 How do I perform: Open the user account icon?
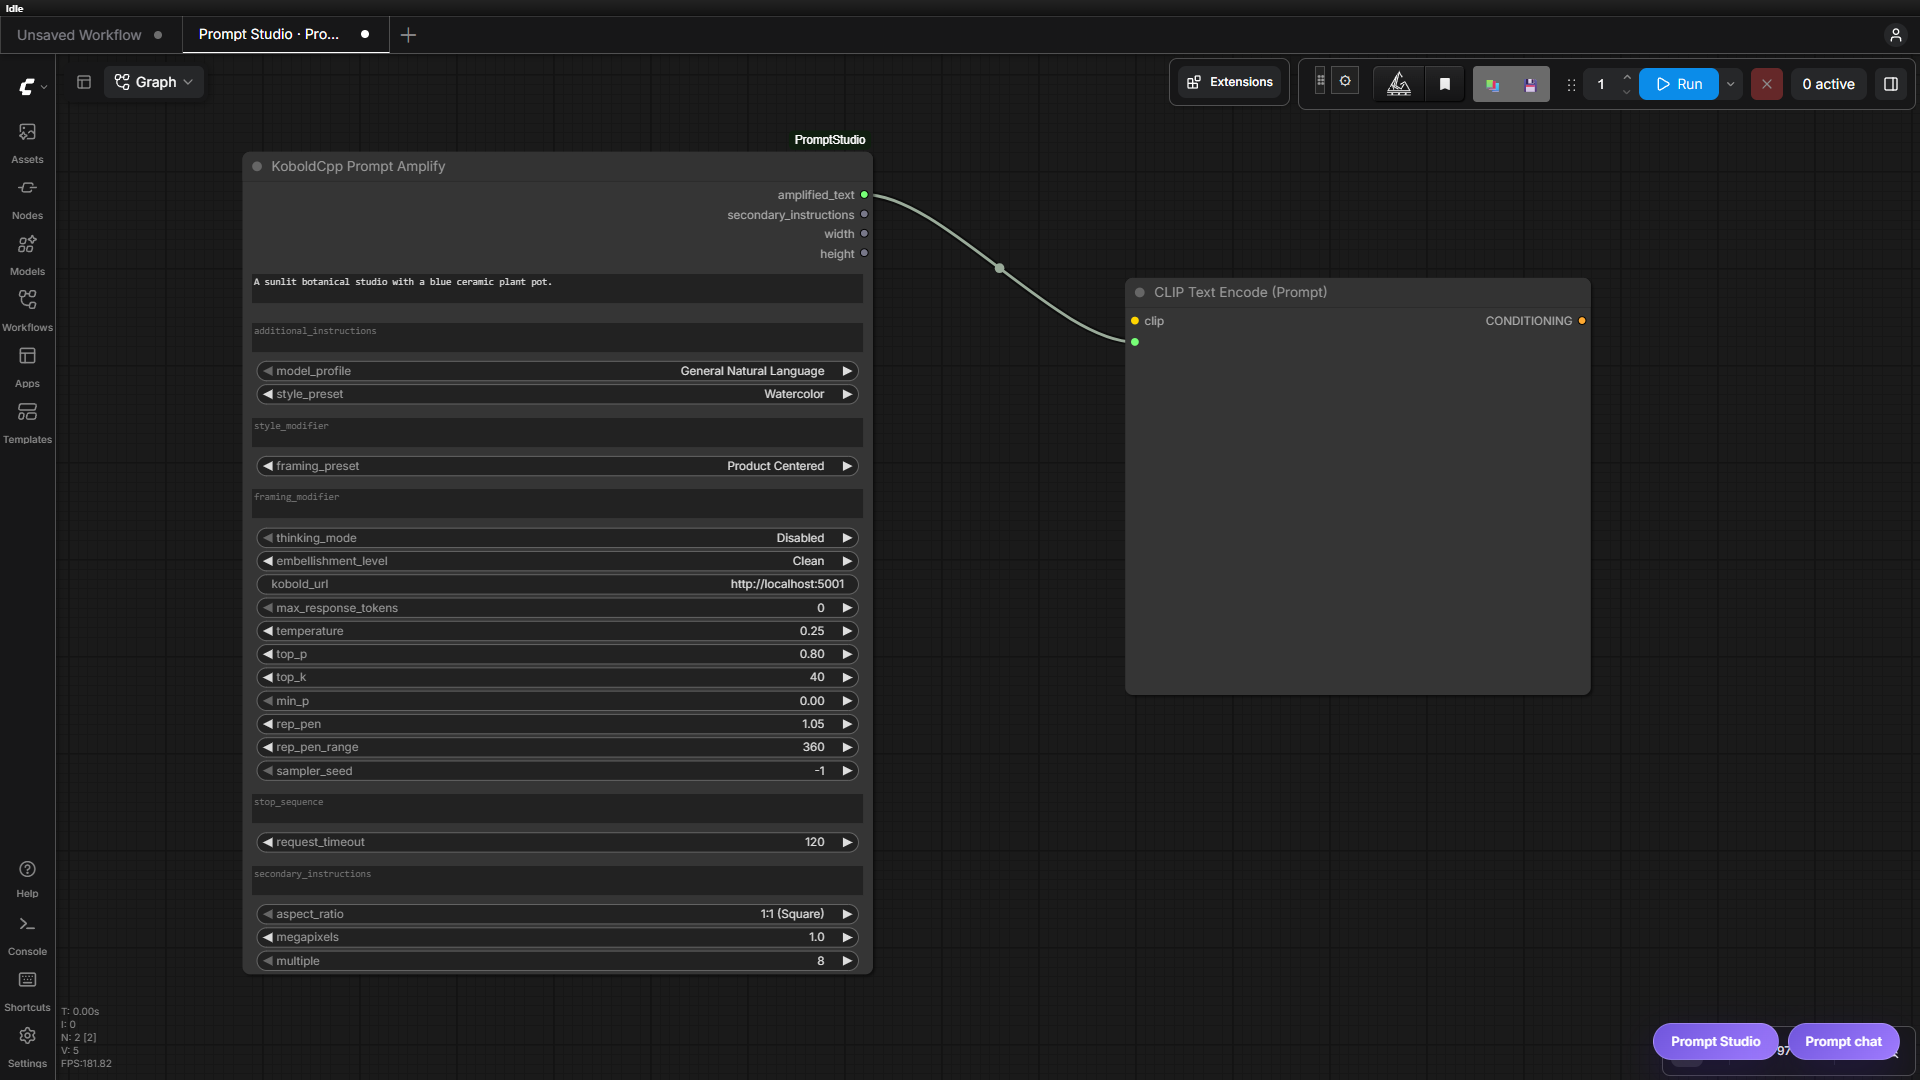(1895, 35)
